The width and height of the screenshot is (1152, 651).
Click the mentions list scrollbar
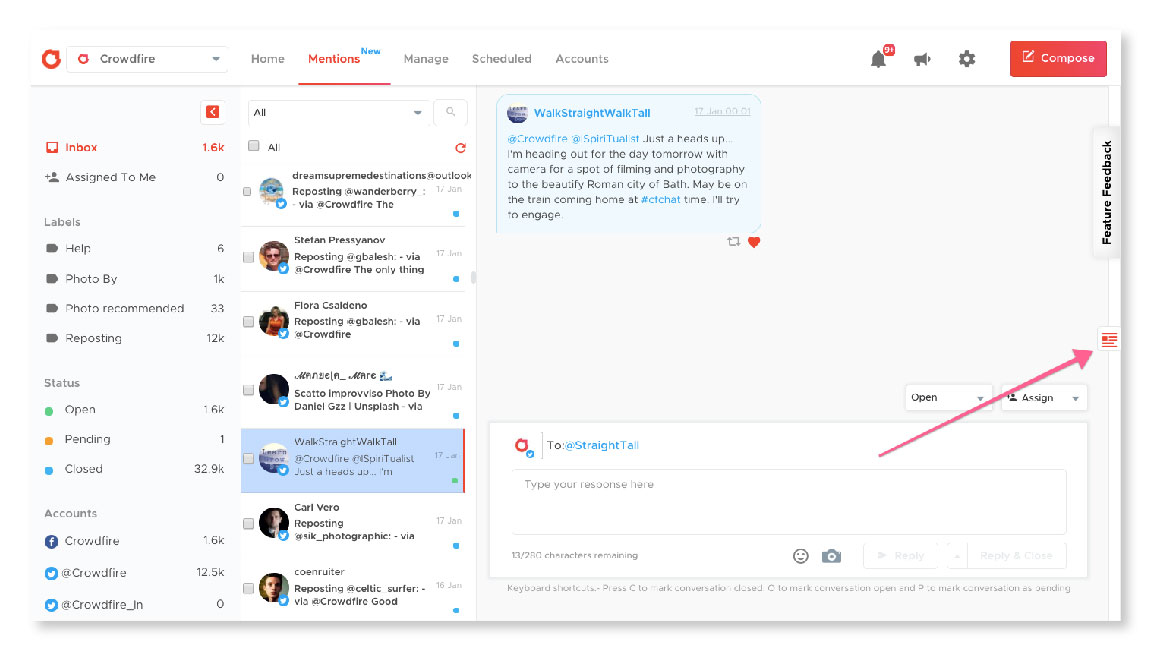473,278
